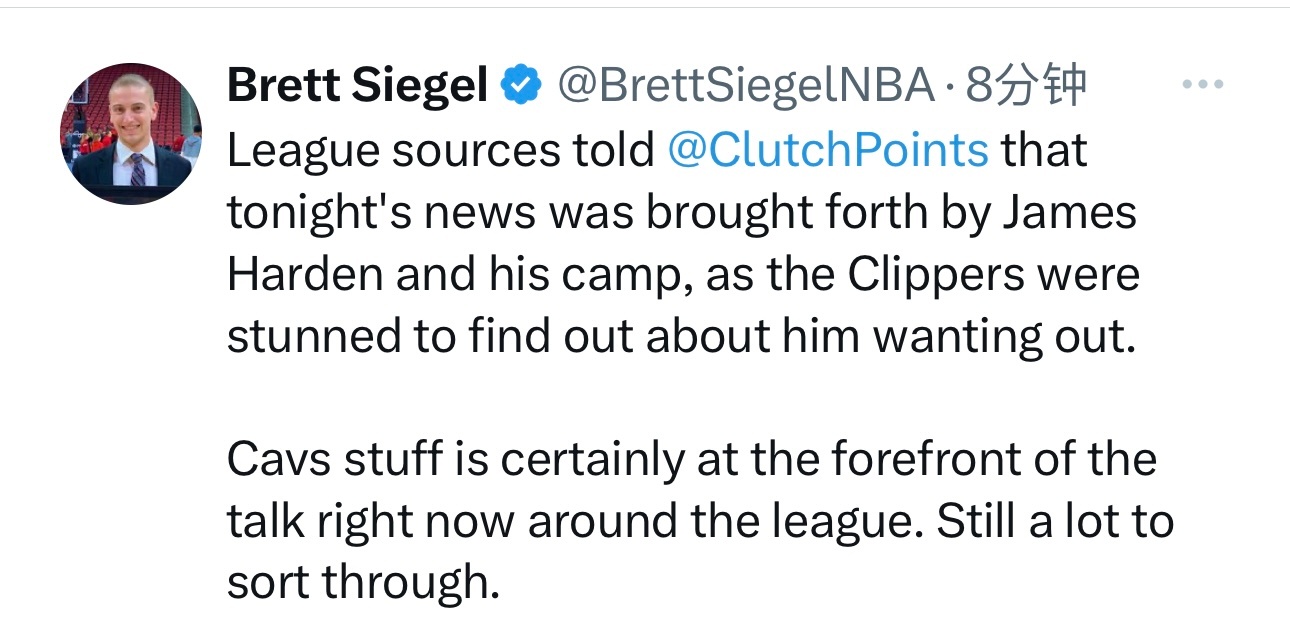
Task: Click the blue verified badge
Action: click(x=520, y=87)
